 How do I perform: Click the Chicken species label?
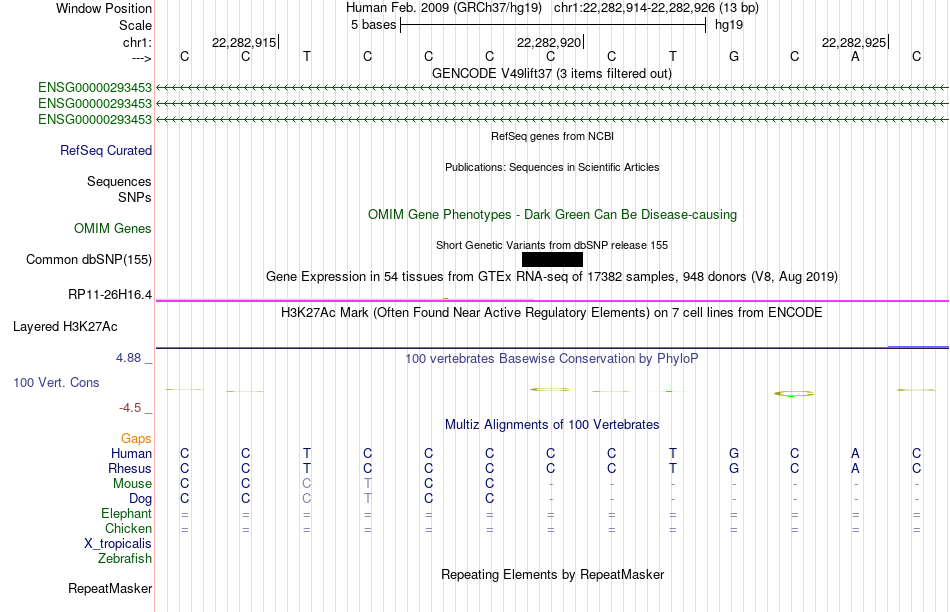pos(128,528)
